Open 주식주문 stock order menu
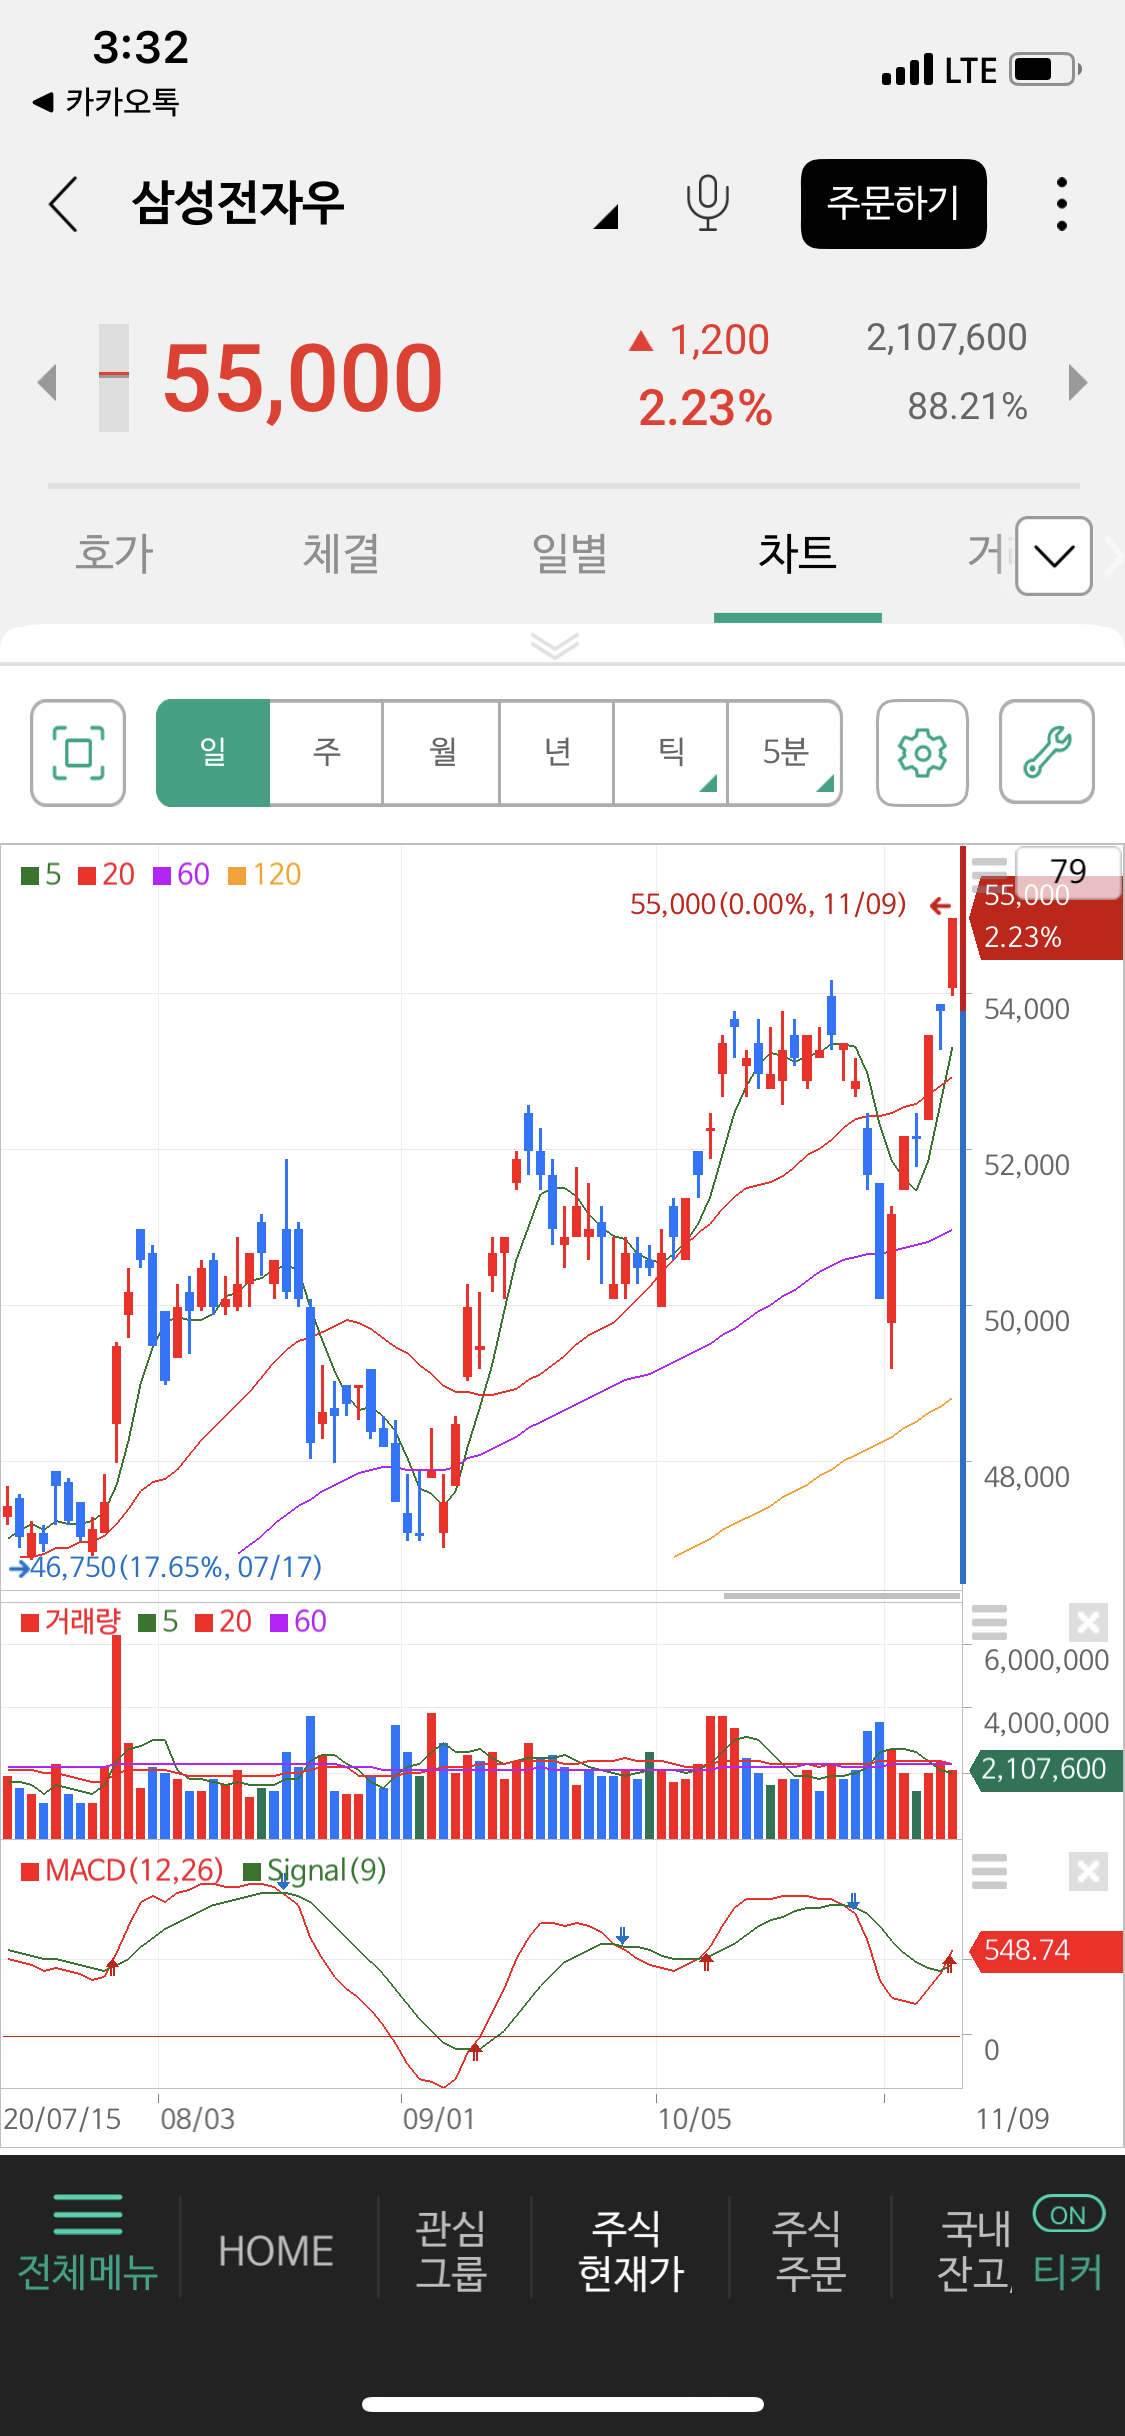The image size is (1125, 2436). [809, 2250]
